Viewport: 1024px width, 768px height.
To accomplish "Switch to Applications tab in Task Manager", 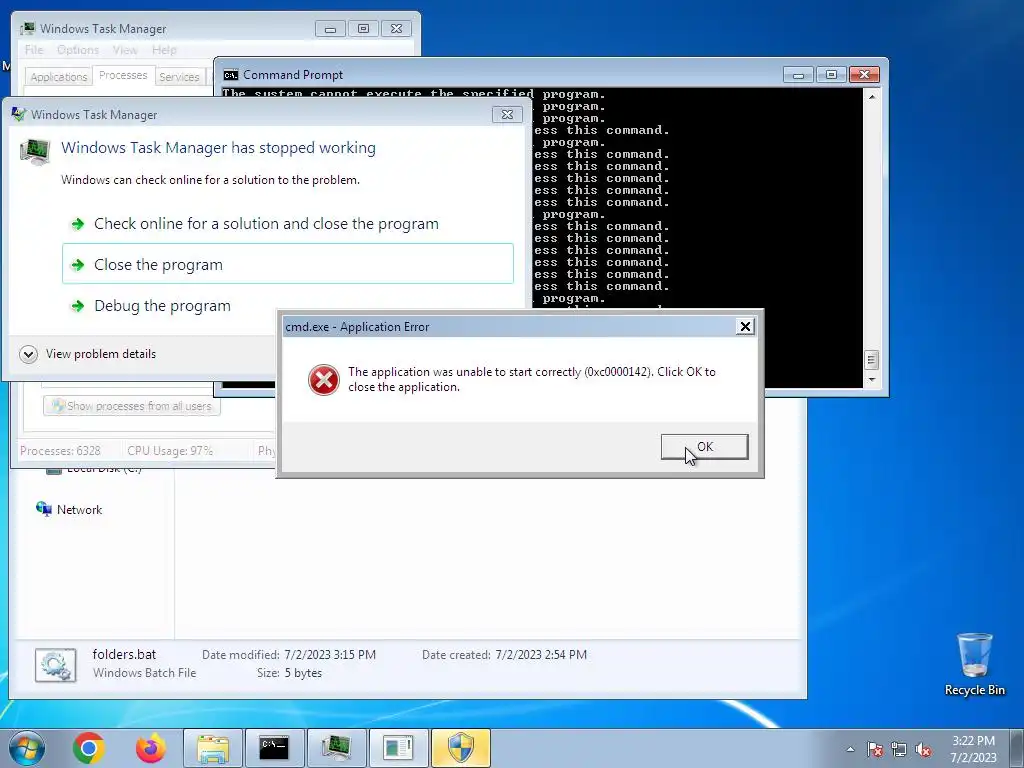I will [x=58, y=76].
